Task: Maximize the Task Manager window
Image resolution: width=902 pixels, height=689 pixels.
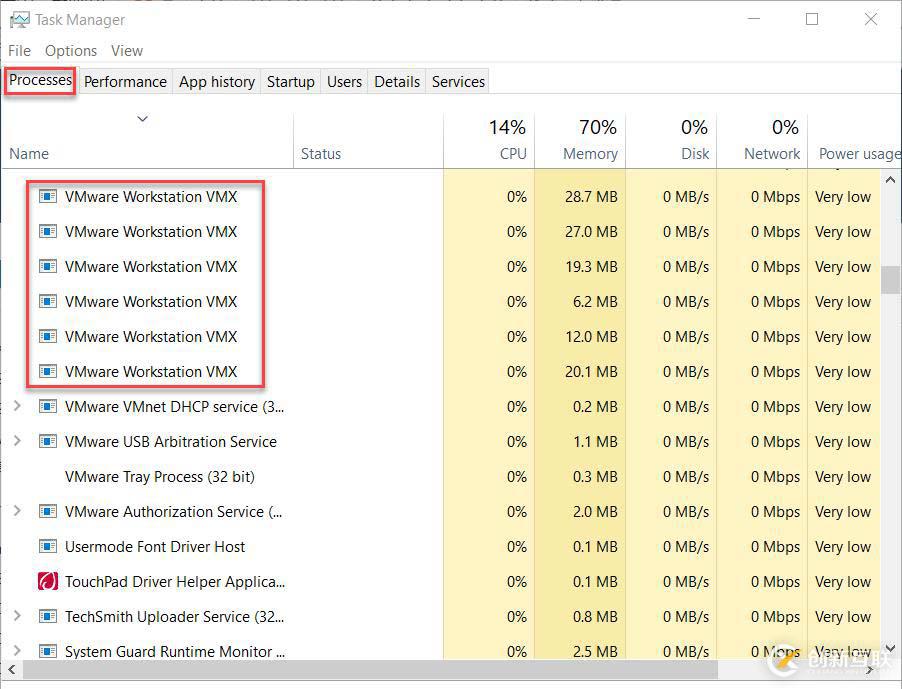Action: coord(812,19)
